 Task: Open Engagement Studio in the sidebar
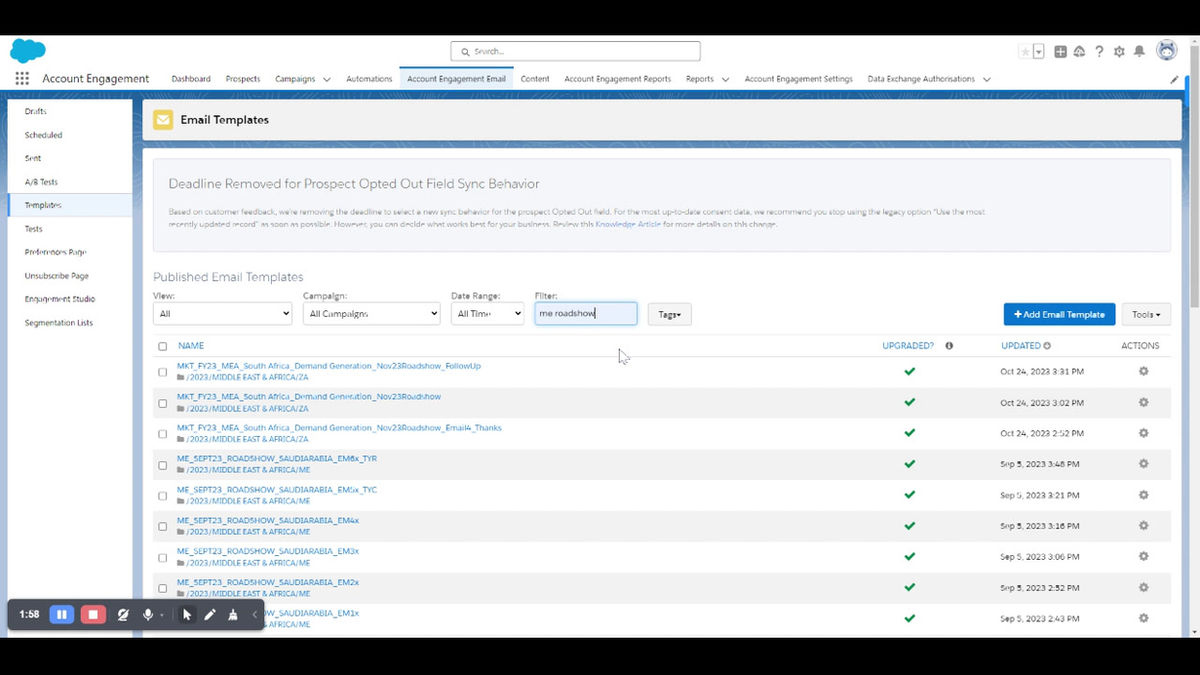[60, 299]
